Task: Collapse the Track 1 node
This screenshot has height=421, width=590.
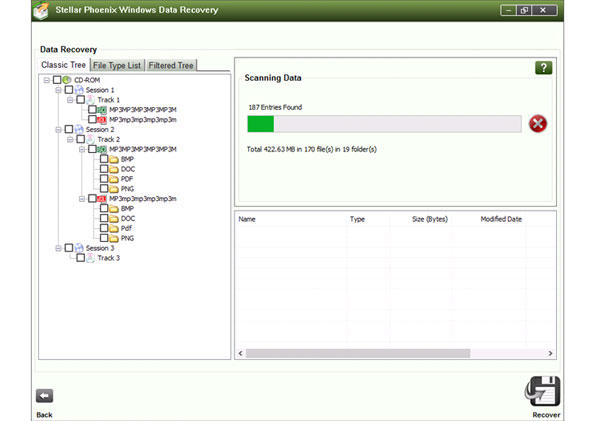Action: [70, 100]
